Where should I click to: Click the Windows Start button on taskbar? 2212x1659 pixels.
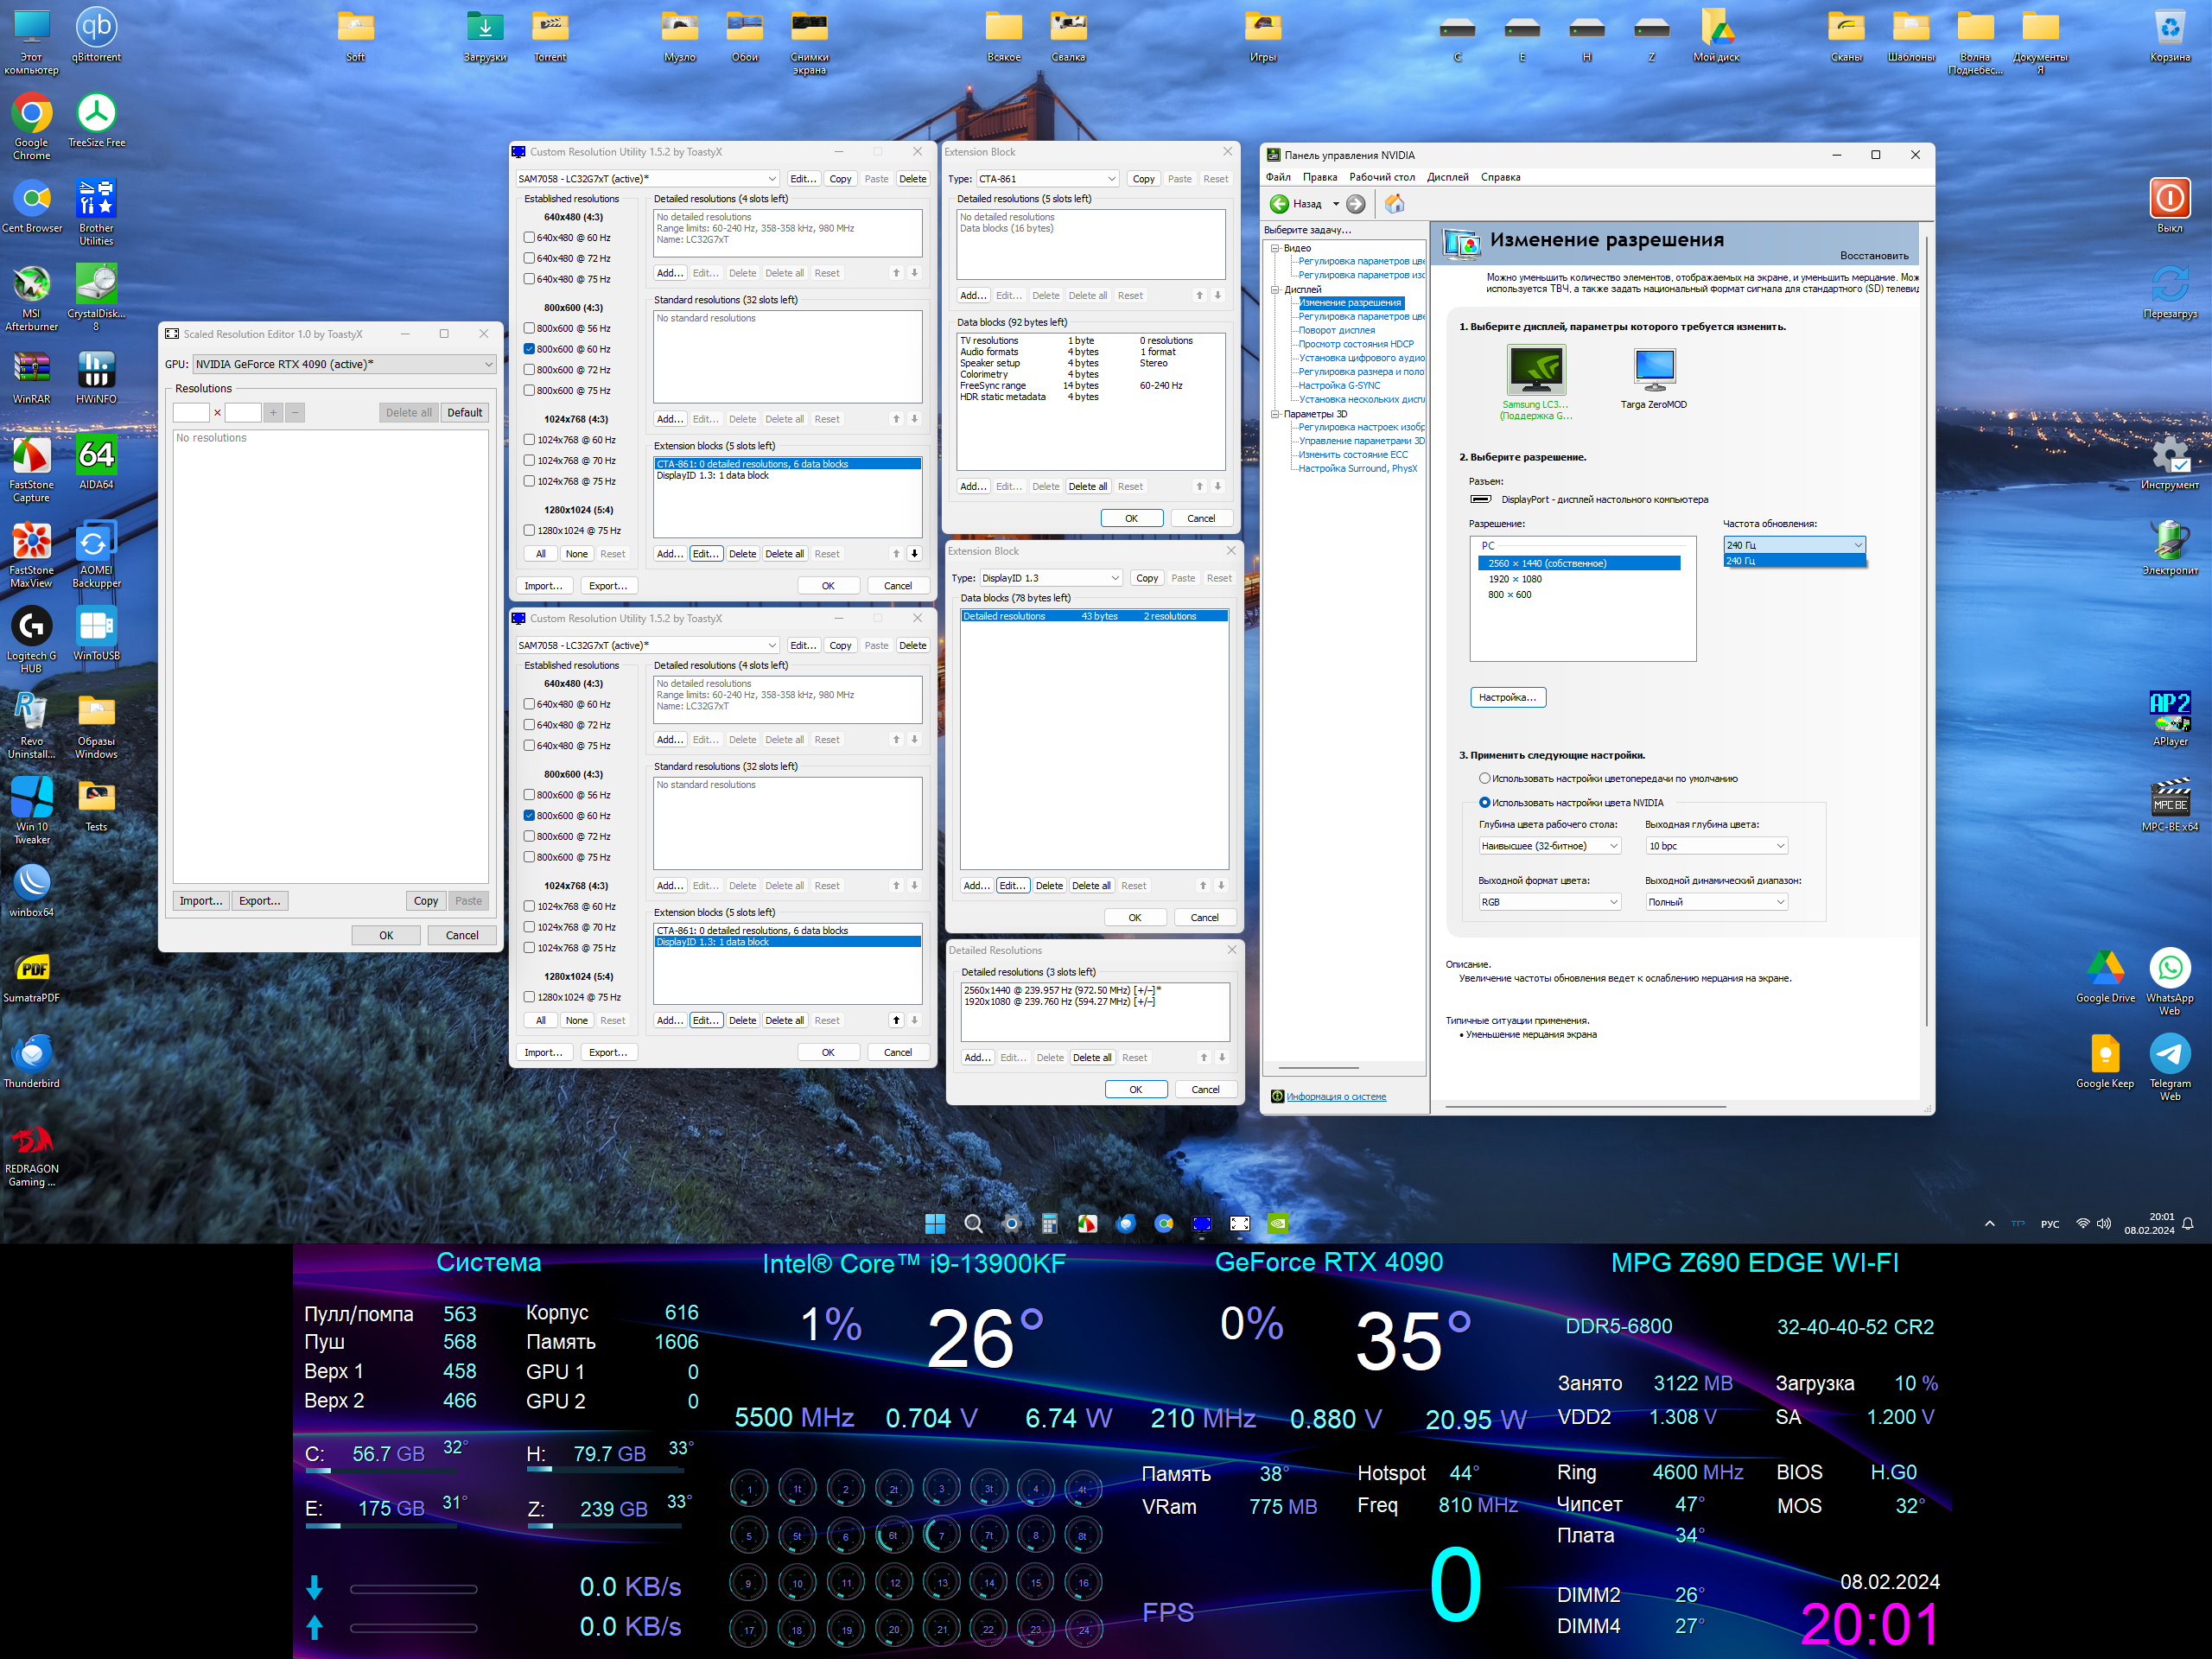pos(935,1223)
